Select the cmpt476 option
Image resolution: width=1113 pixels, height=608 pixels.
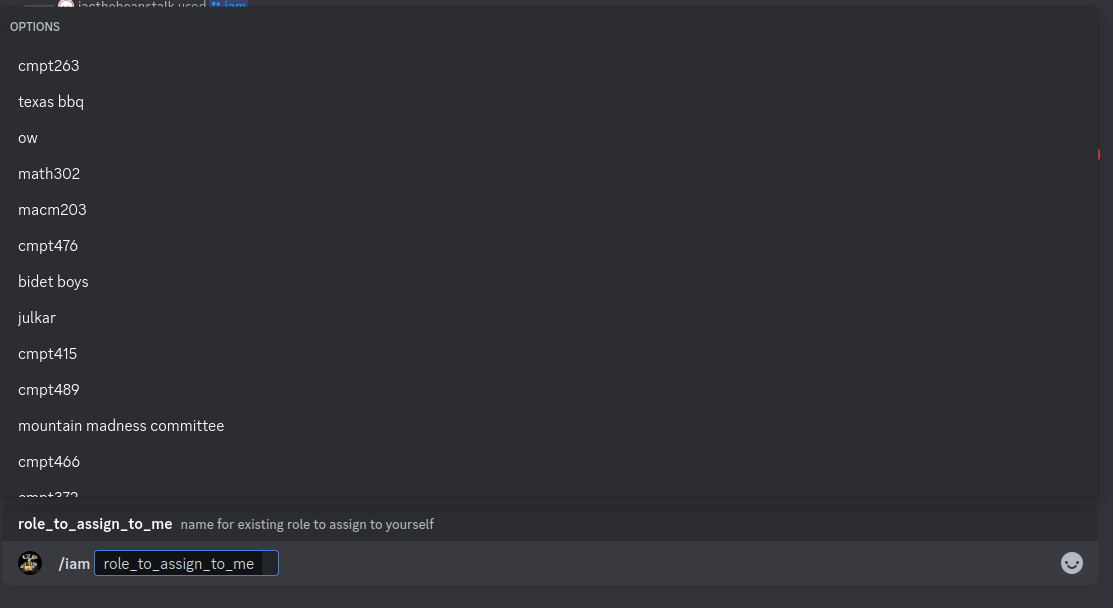tap(550, 246)
